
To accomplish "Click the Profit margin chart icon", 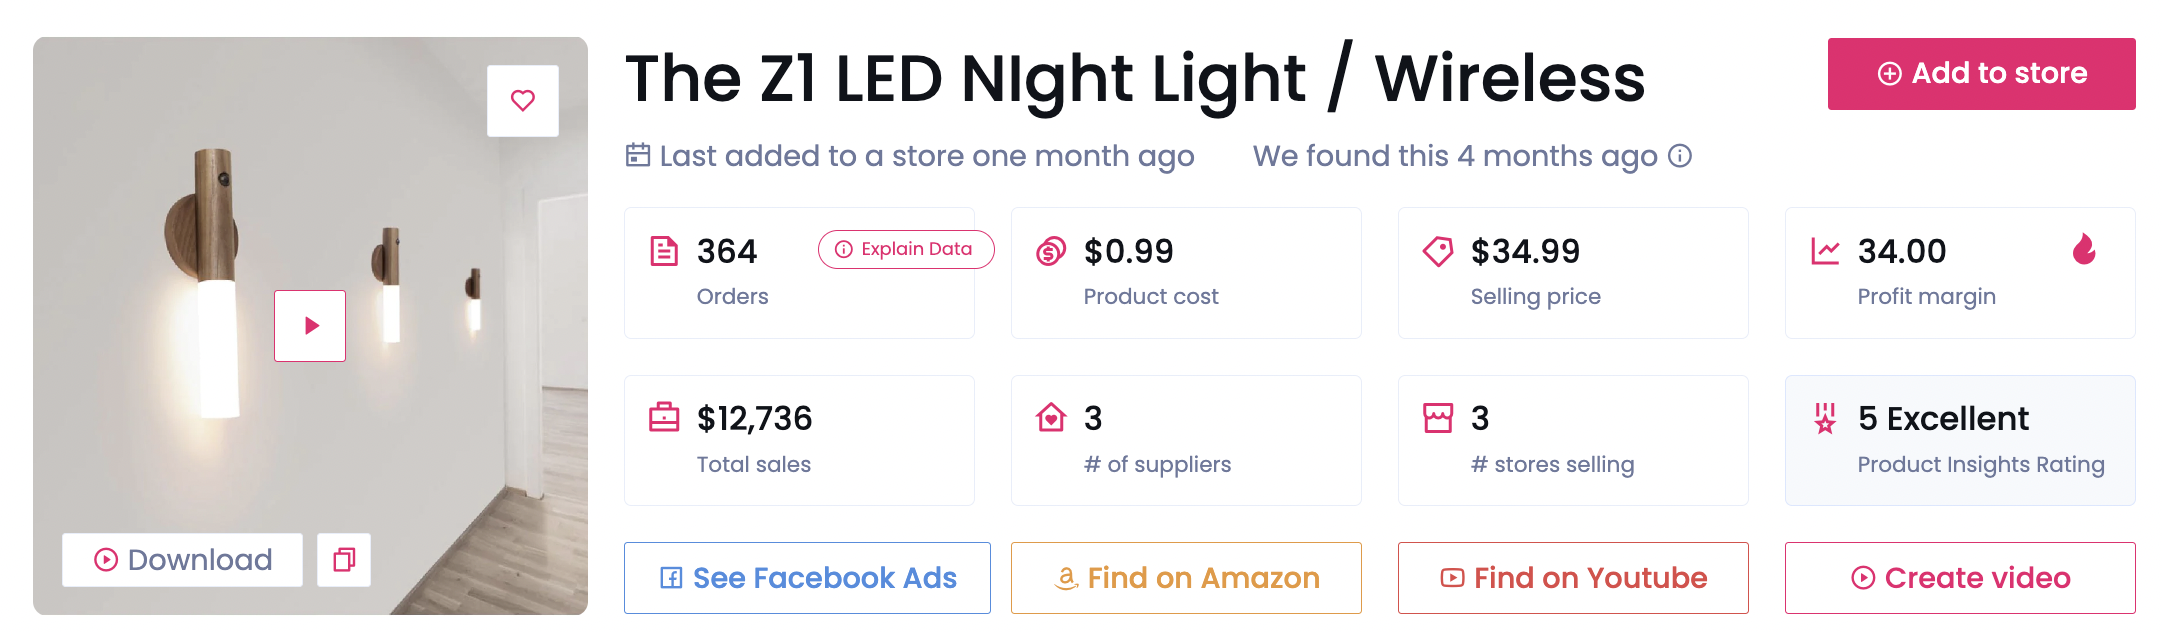I will [1824, 251].
